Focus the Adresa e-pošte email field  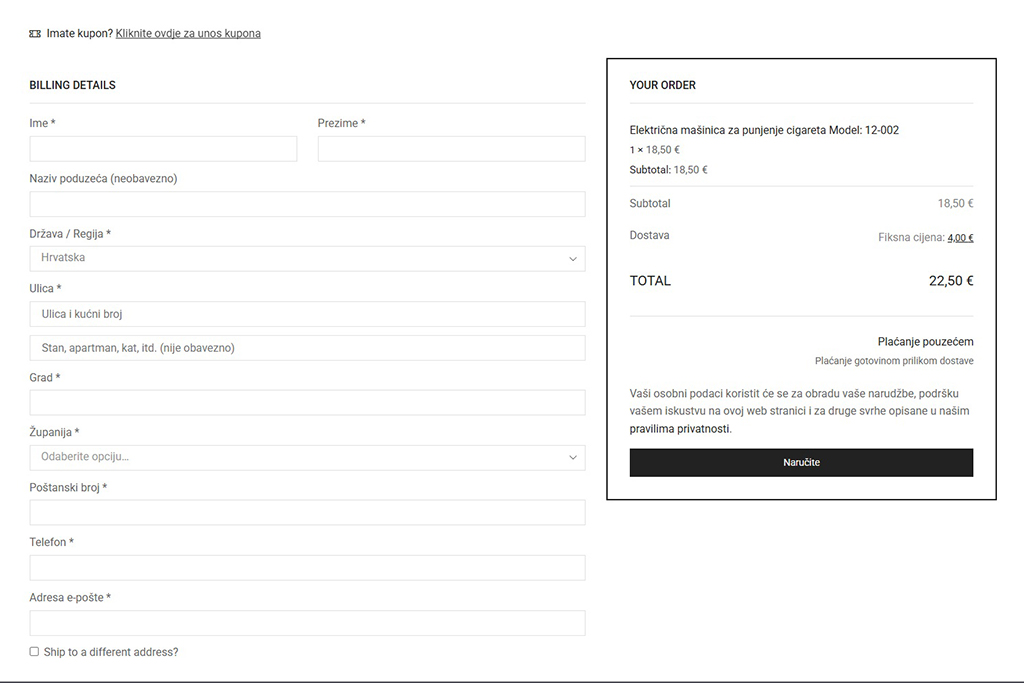pyautogui.click(x=307, y=623)
